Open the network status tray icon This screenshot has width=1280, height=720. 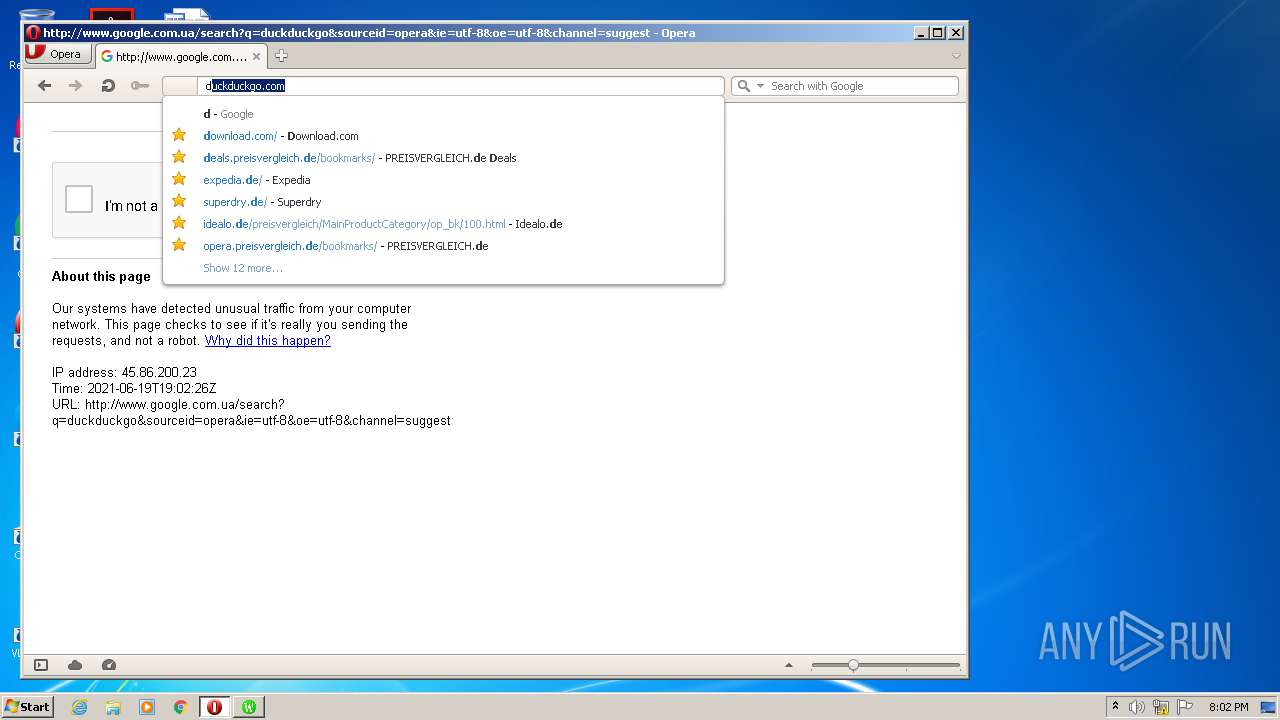coord(1161,707)
